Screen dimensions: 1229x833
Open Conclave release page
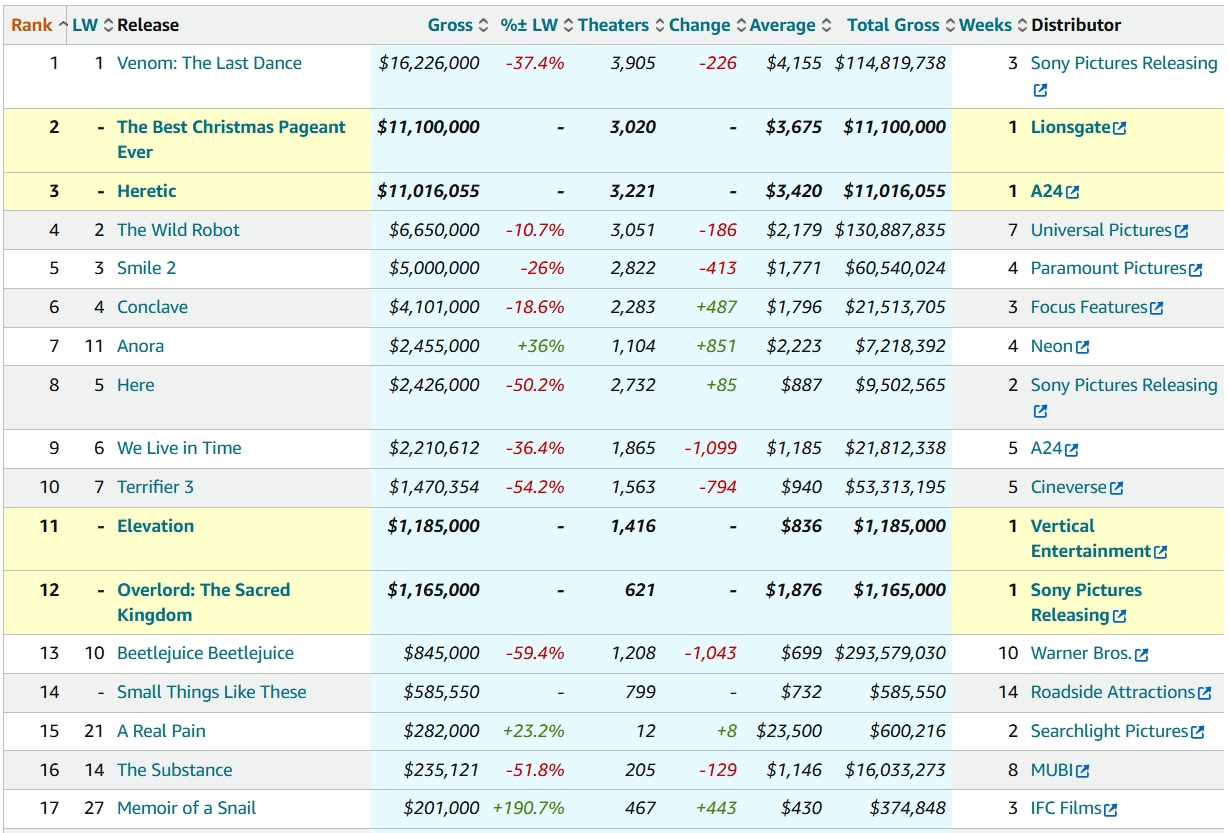[152, 307]
